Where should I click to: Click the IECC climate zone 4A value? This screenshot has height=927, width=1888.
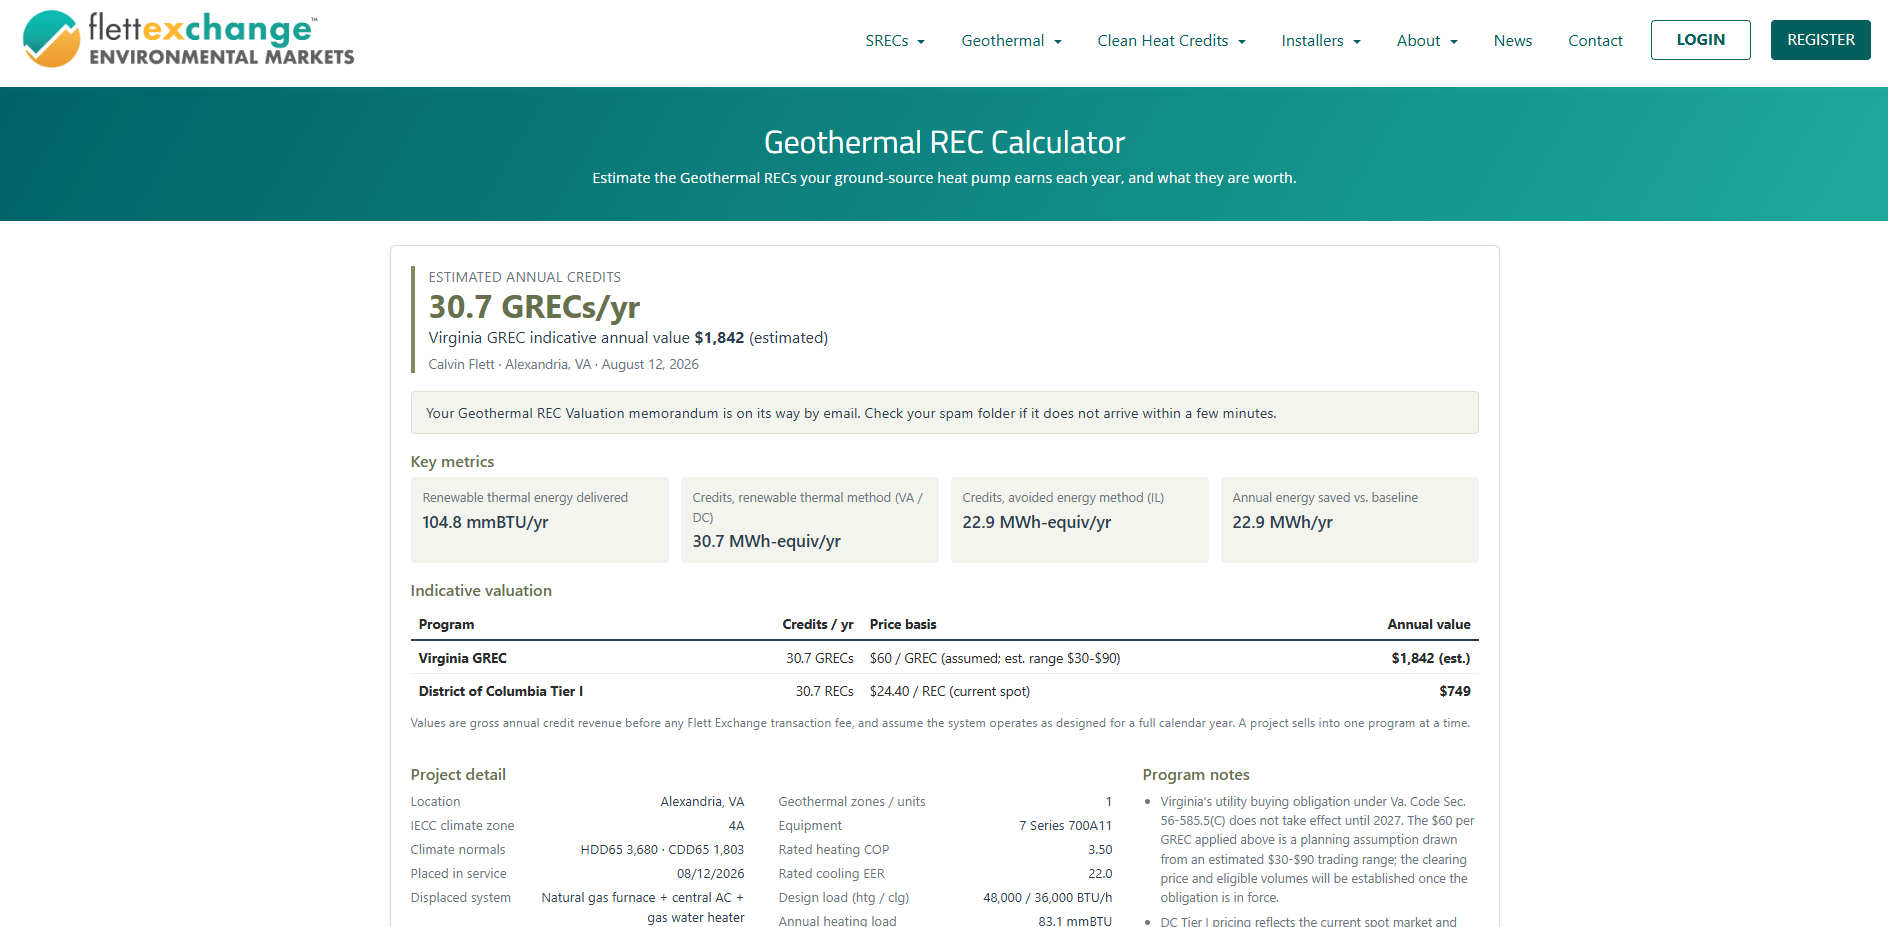point(736,826)
